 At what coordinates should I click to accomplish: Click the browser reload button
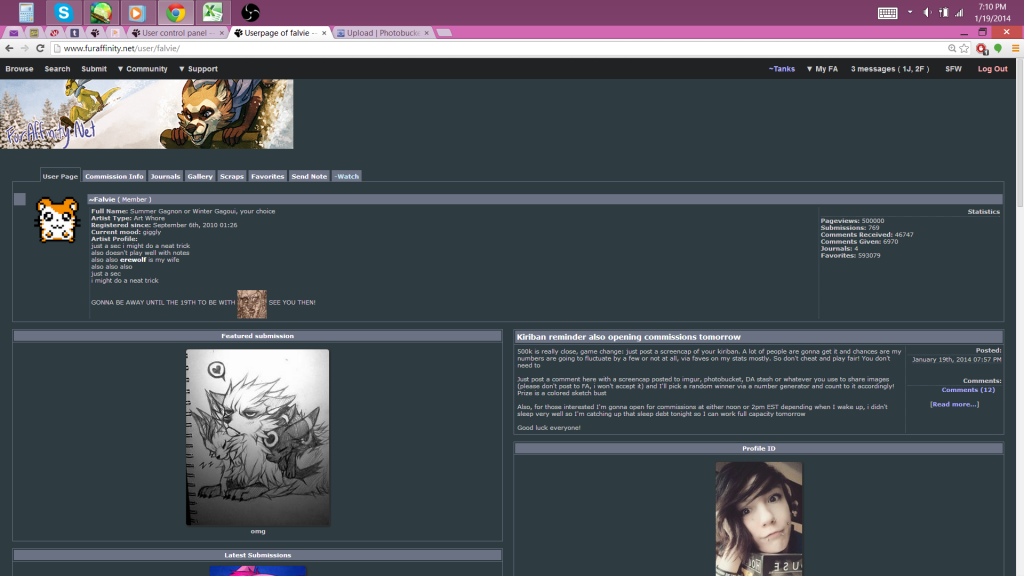coord(40,48)
